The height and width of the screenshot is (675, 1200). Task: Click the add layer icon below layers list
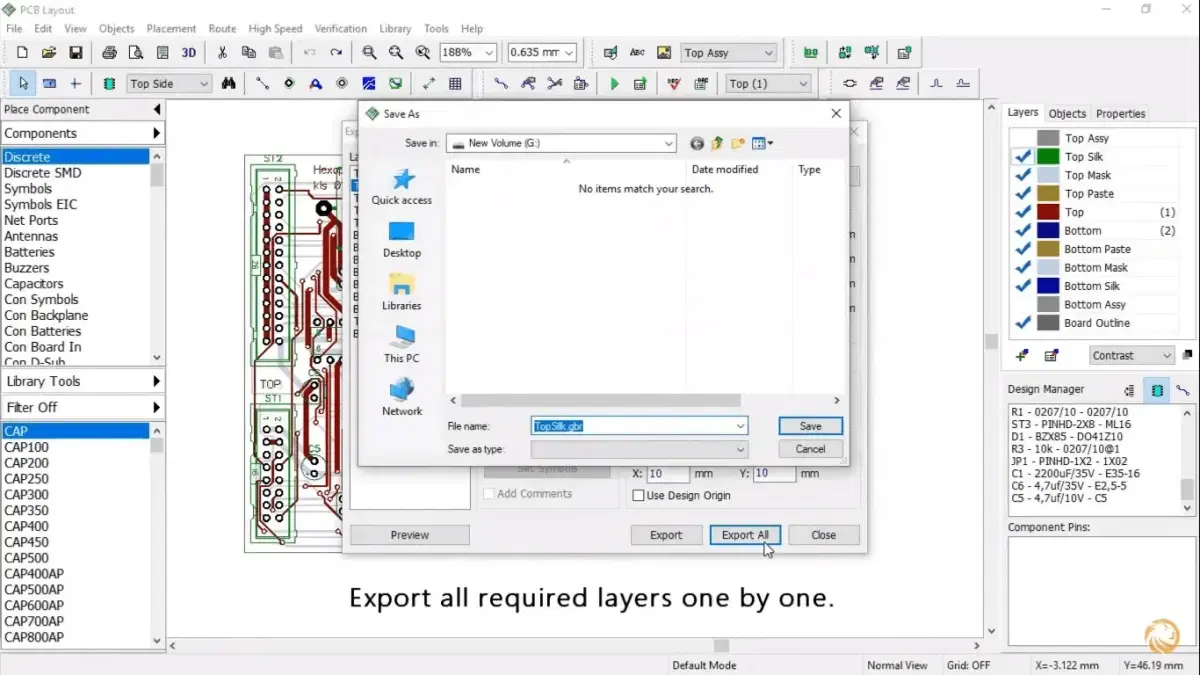tap(1022, 355)
